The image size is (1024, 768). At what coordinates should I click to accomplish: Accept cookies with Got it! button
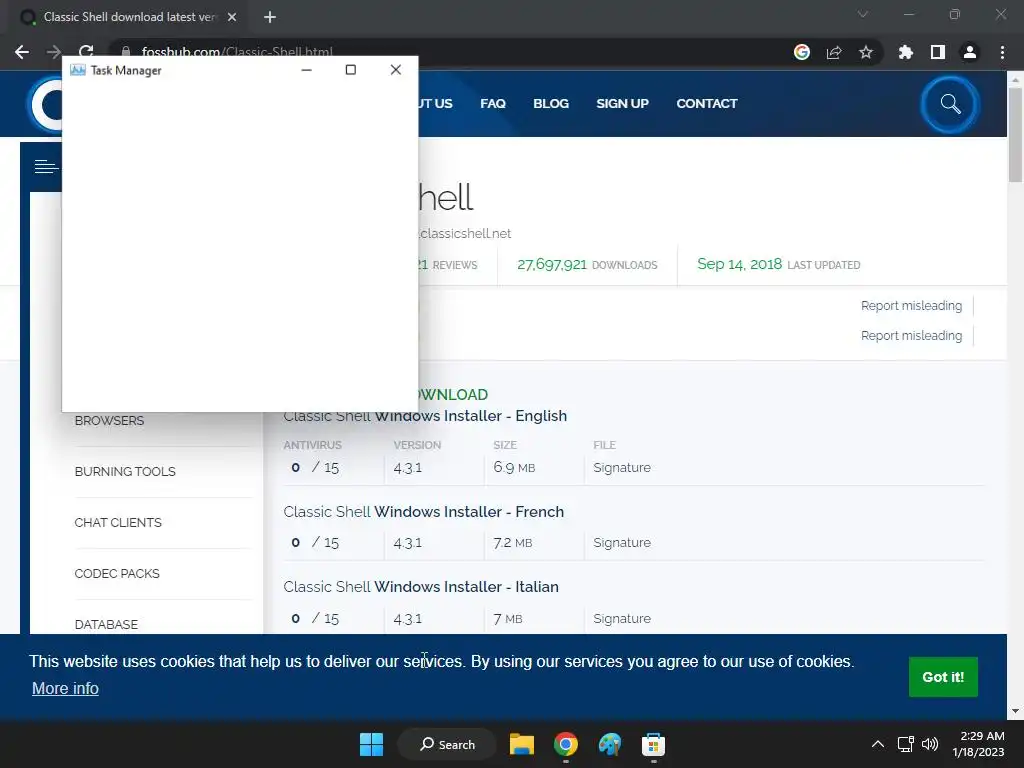(x=943, y=677)
